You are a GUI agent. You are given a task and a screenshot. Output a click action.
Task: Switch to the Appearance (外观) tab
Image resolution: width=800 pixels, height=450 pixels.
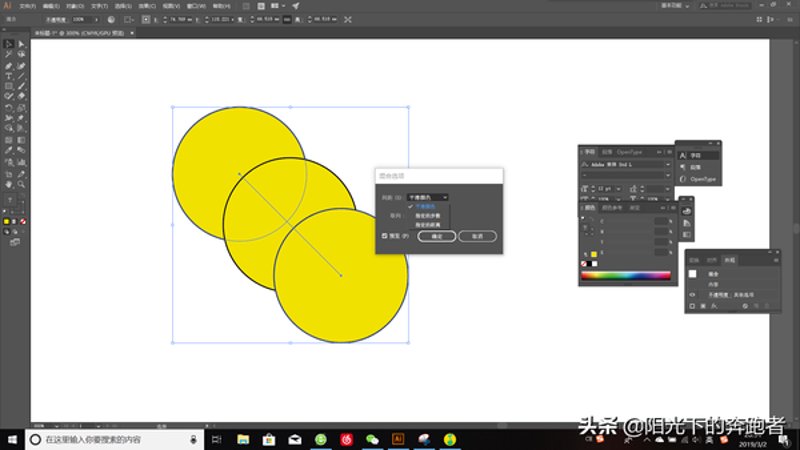pyautogui.click(x=730, y=260)
